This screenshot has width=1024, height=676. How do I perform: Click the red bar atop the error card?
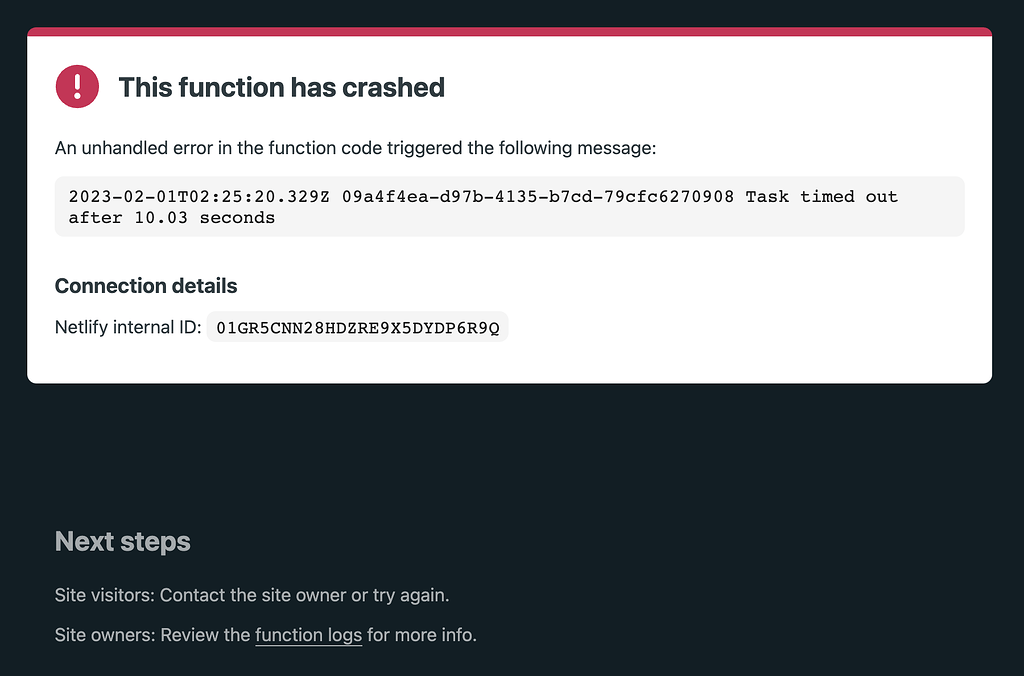509,31
